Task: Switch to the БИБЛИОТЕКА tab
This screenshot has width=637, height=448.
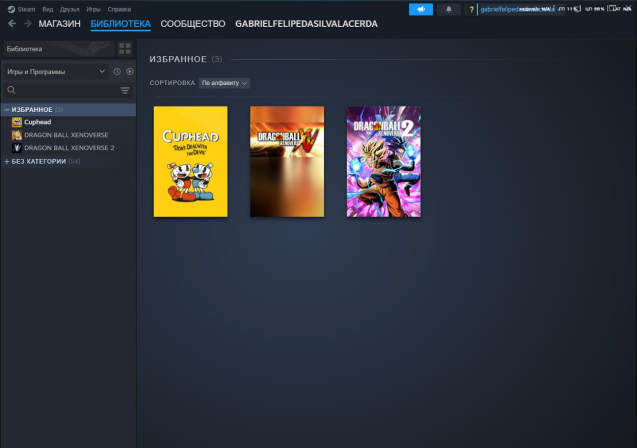Action: coord(121,24)
